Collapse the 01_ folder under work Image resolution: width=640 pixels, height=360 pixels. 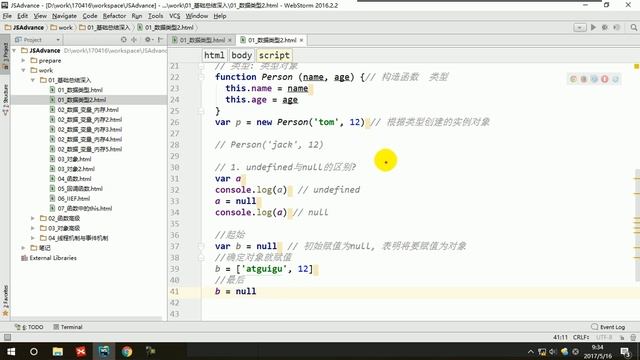pyautogui.click(x=33, y=80)
